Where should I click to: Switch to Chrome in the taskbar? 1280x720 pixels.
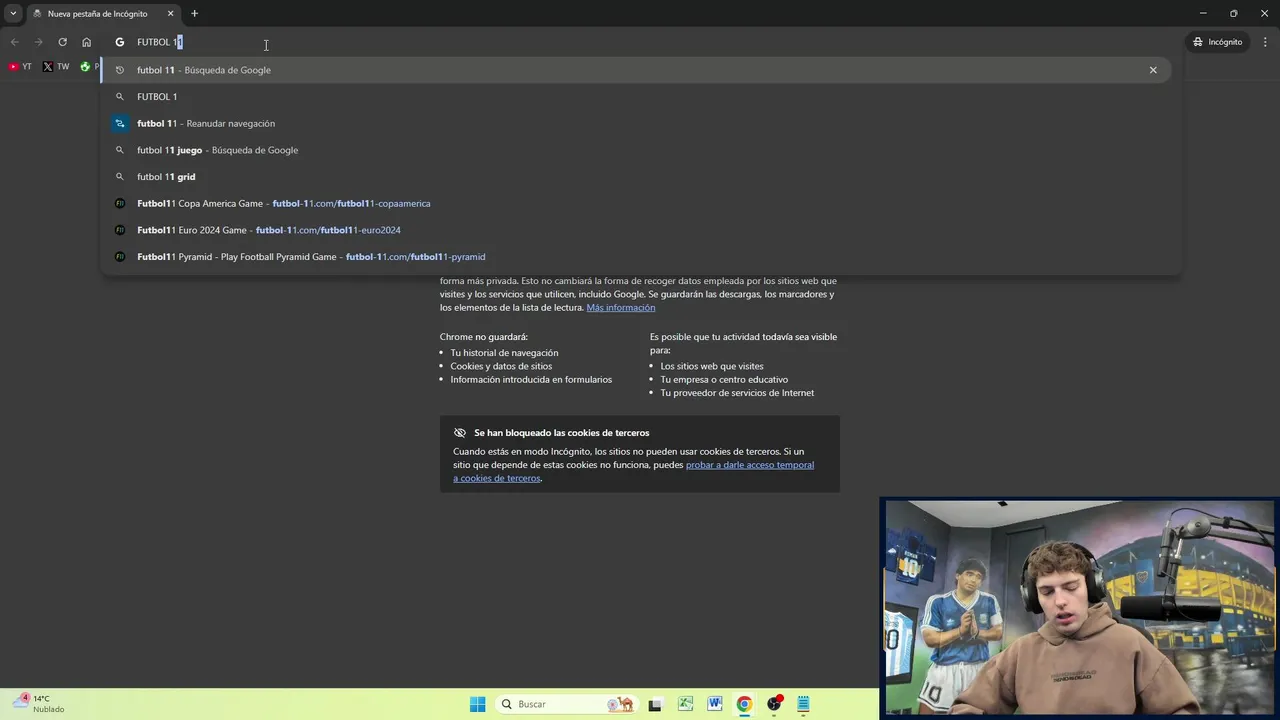click(x=744, y=704)
